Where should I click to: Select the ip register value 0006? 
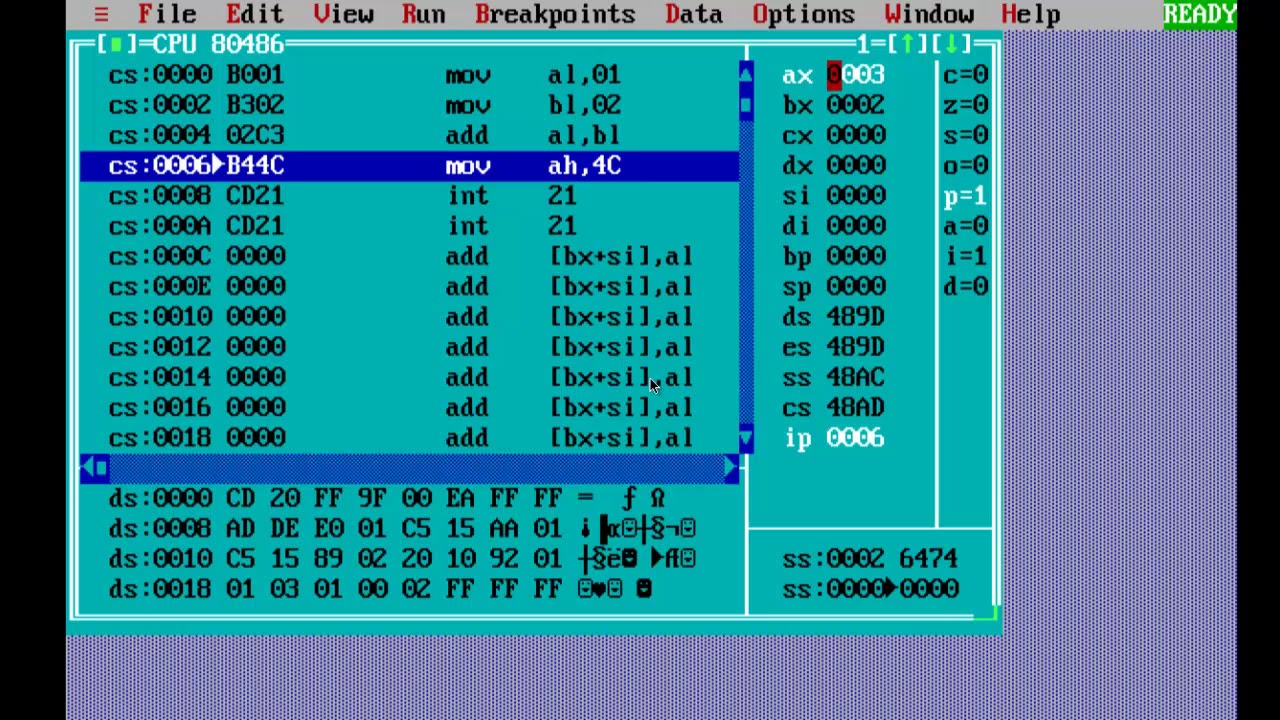coord(855,438)
